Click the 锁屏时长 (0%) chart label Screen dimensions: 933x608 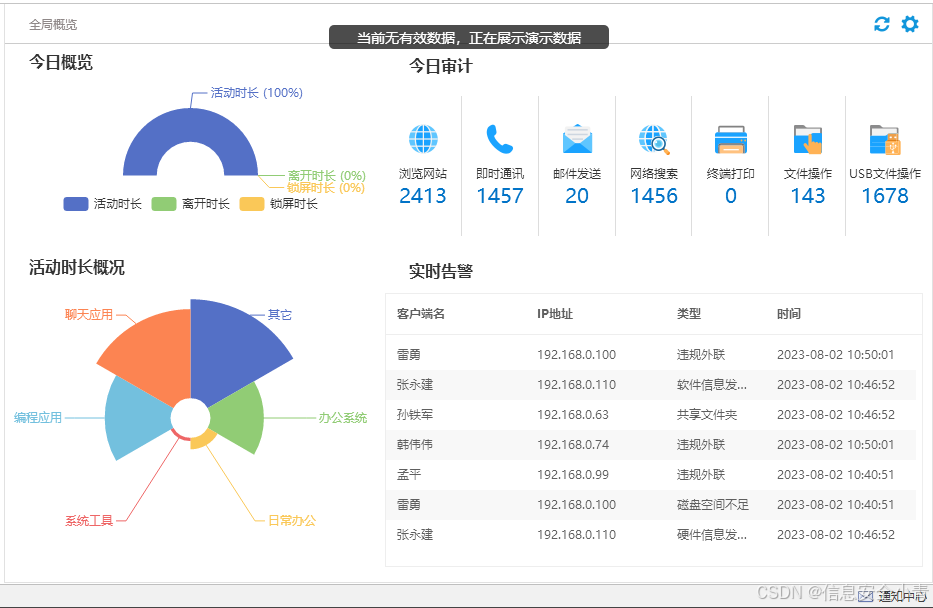(326, 187)
